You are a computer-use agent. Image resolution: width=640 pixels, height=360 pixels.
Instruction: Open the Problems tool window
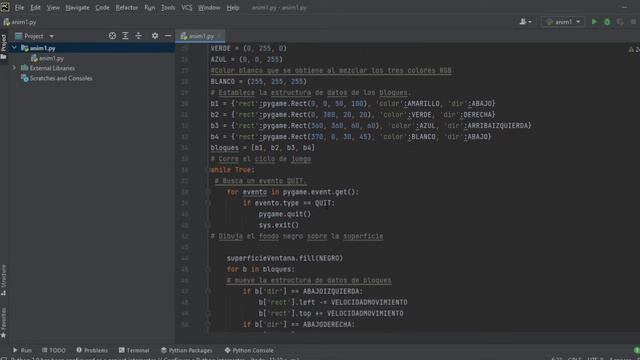(x=92, y=350)
